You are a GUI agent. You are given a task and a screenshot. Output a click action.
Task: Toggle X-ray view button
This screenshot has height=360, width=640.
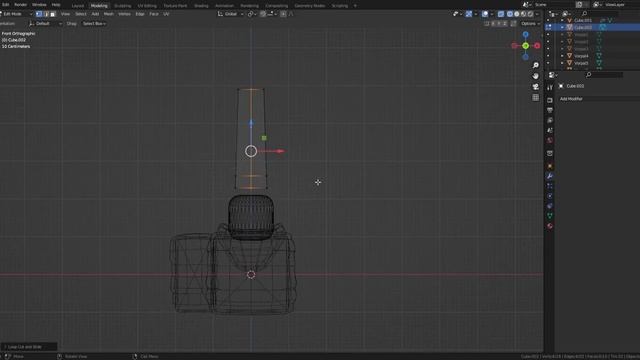[501, 14]
